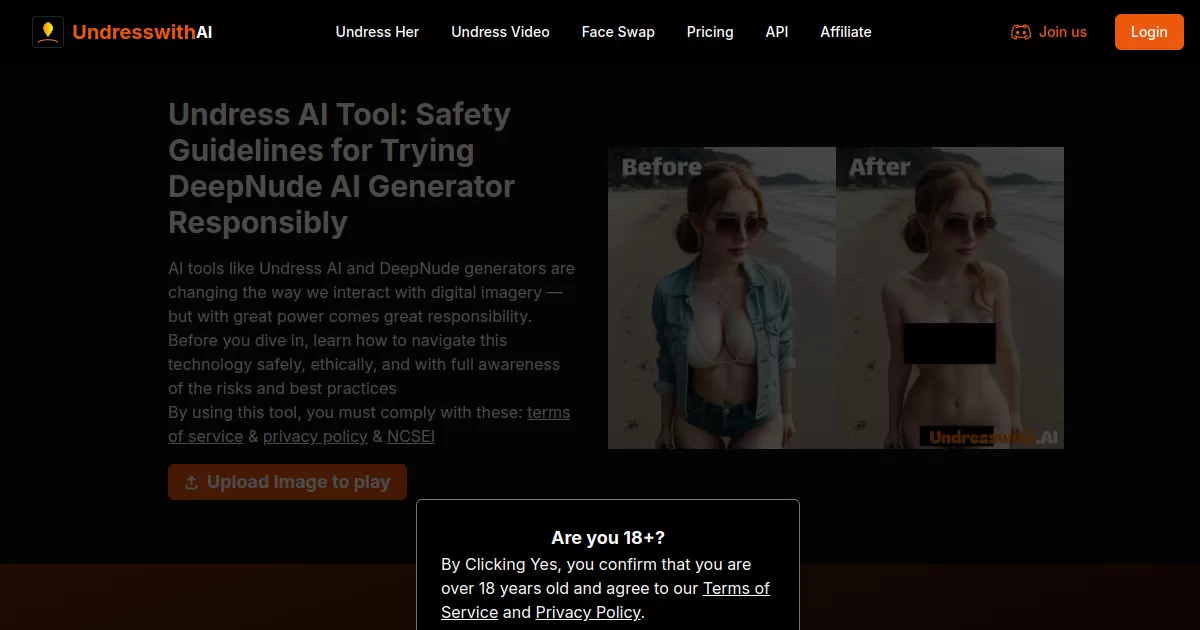The height and width of the screenshot is (630, 1200).
Task: Click the upload arrow icon on the orange button
Action: click(190, 482)
